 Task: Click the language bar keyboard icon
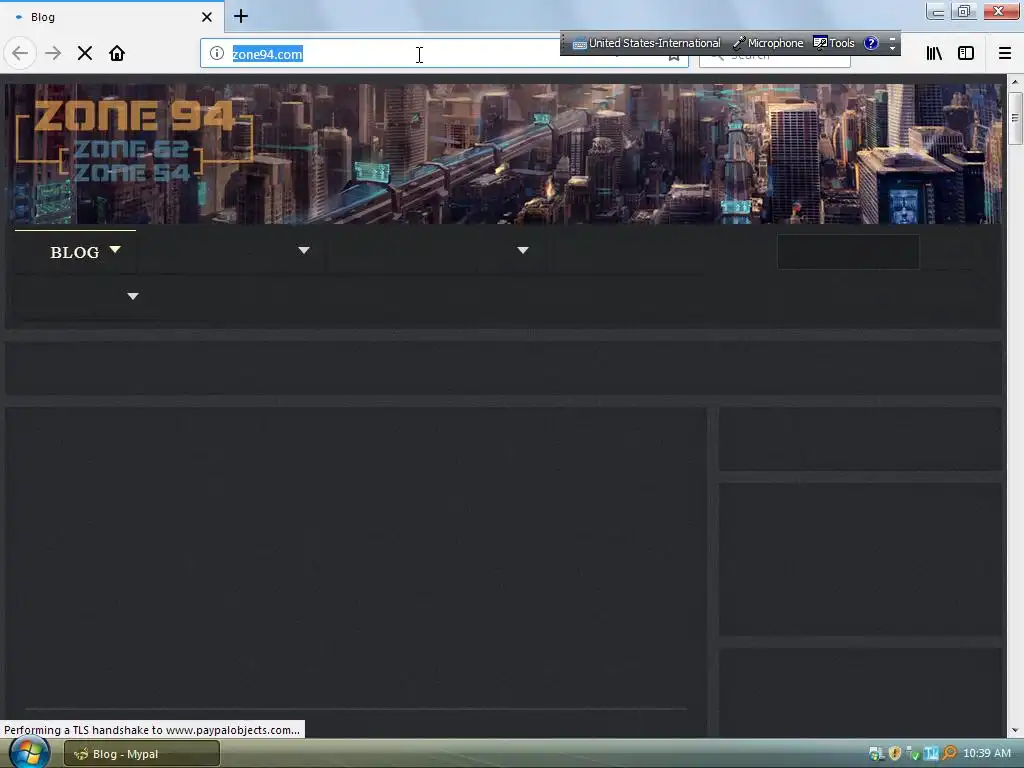click(579, 44)
